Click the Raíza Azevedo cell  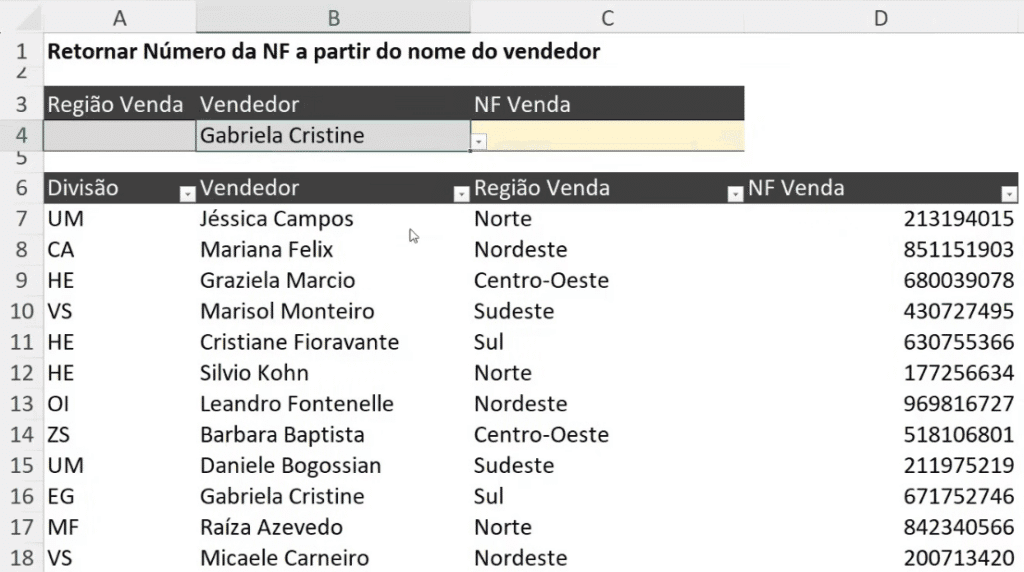[271, 527]
